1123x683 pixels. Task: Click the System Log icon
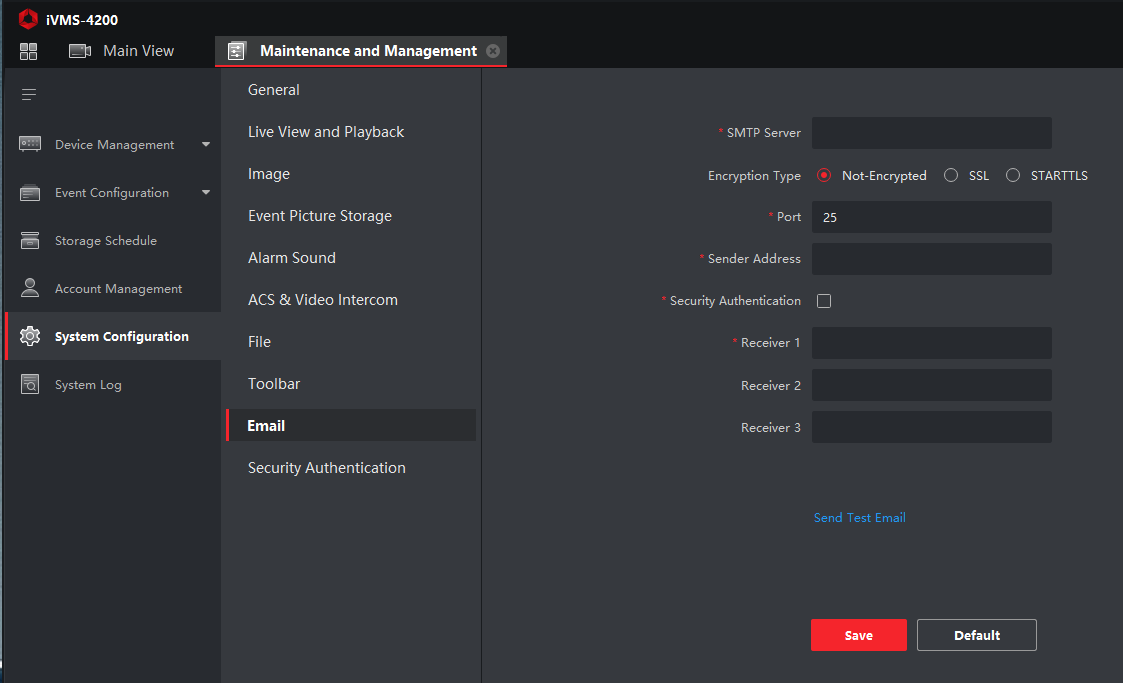[30, 385]
